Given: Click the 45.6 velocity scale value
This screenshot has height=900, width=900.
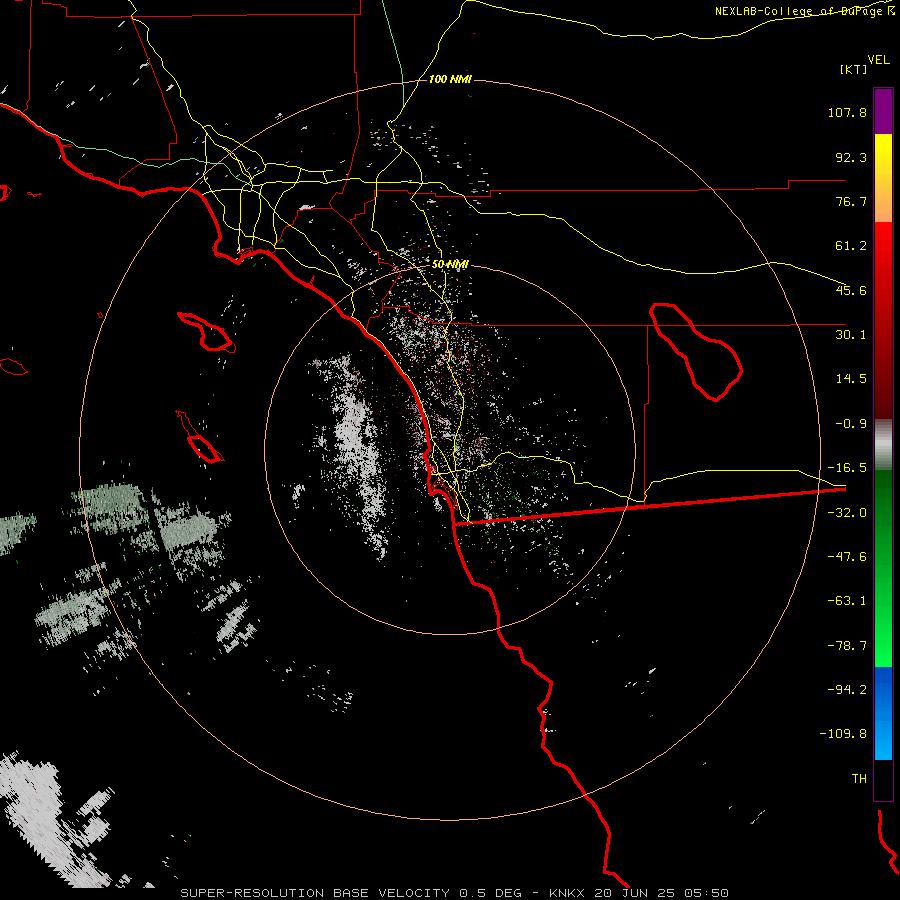Looking at the screenshot, I should pos(851,290).
